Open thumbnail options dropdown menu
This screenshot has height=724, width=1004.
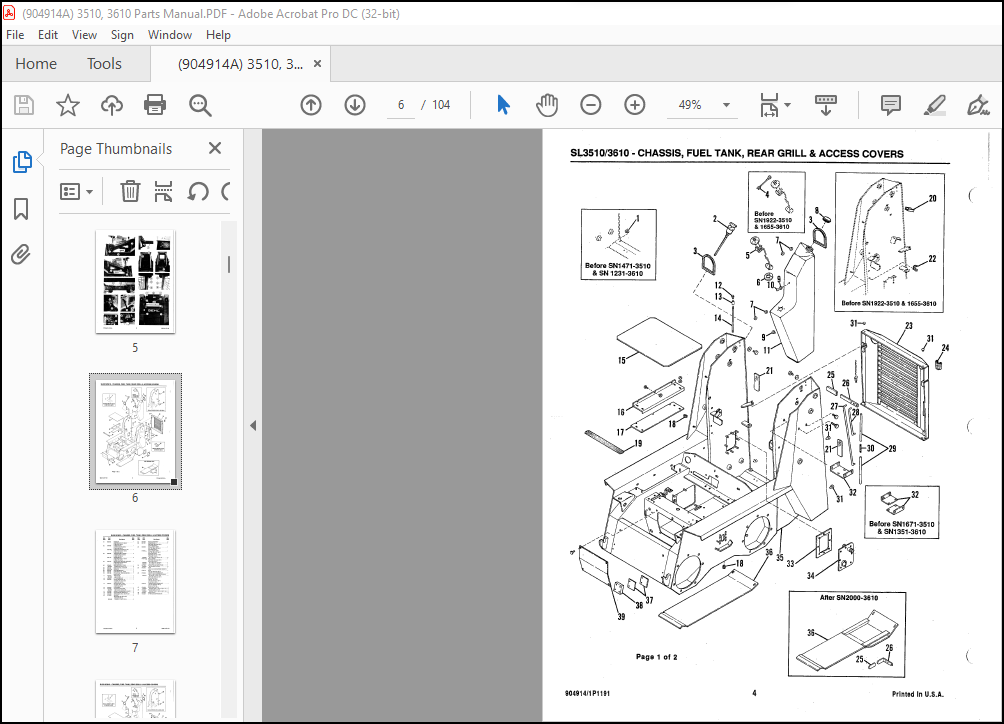pyautogui.click(x=77, y=191)
